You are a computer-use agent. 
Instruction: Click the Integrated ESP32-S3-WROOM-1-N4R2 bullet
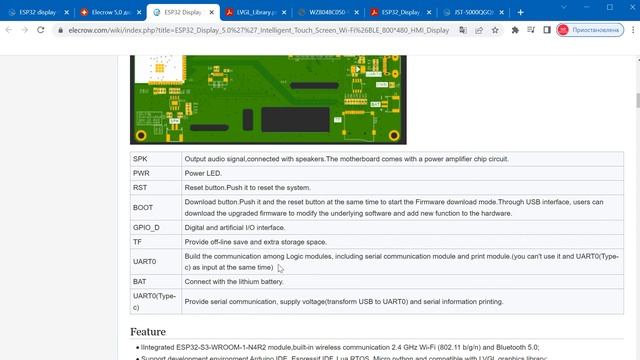coord(340,347)
